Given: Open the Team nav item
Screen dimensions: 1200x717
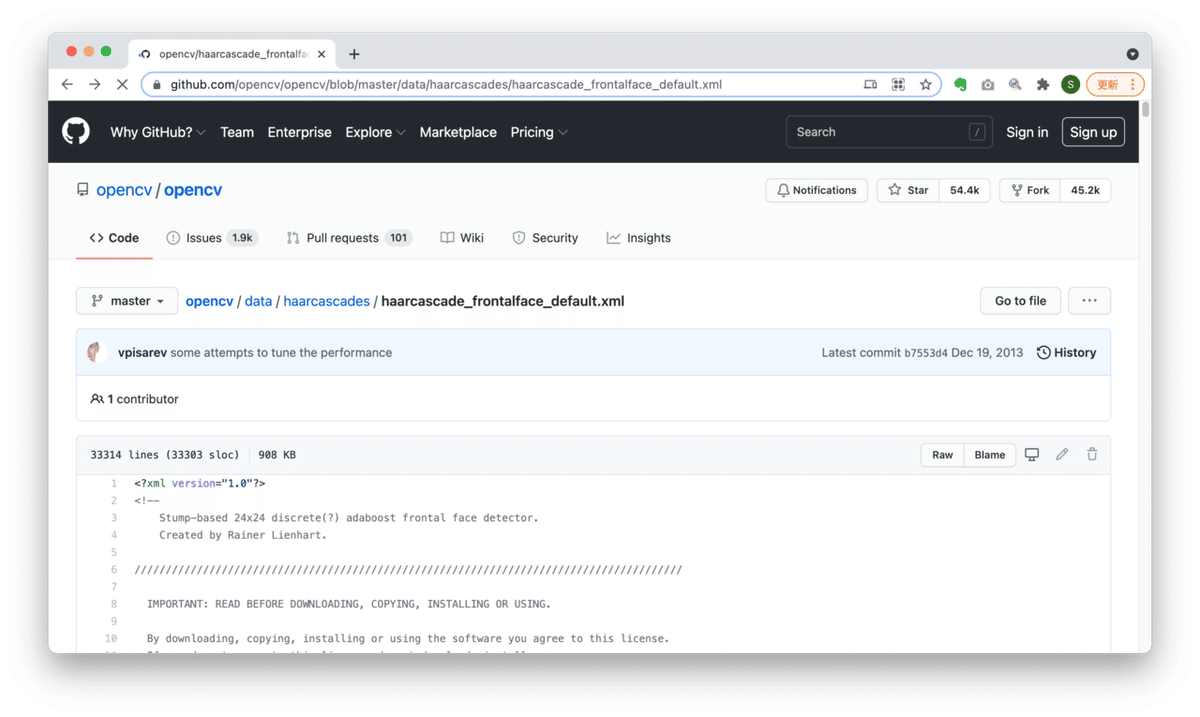Looking at the screenshot, I should coord(237,132).
